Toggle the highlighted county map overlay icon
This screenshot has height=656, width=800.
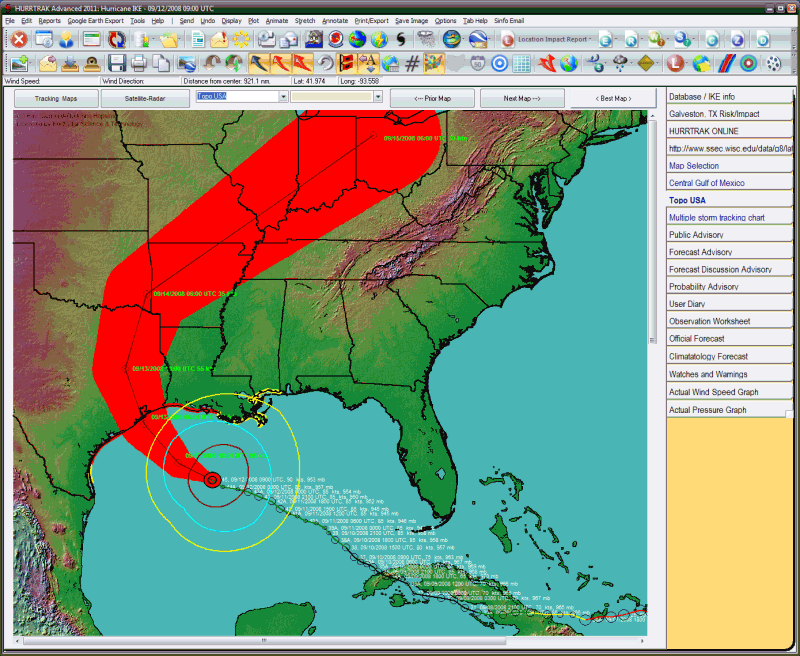pos(433,64)
